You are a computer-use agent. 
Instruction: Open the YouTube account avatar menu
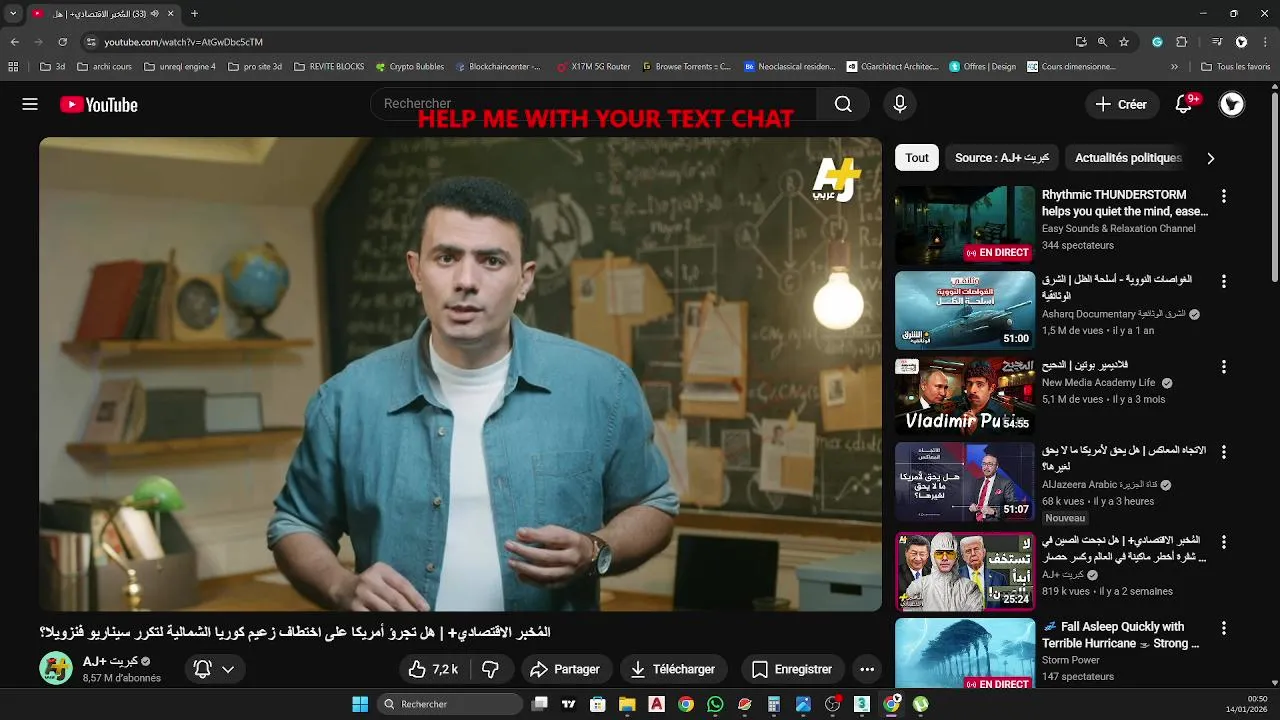pos(1232,104)
